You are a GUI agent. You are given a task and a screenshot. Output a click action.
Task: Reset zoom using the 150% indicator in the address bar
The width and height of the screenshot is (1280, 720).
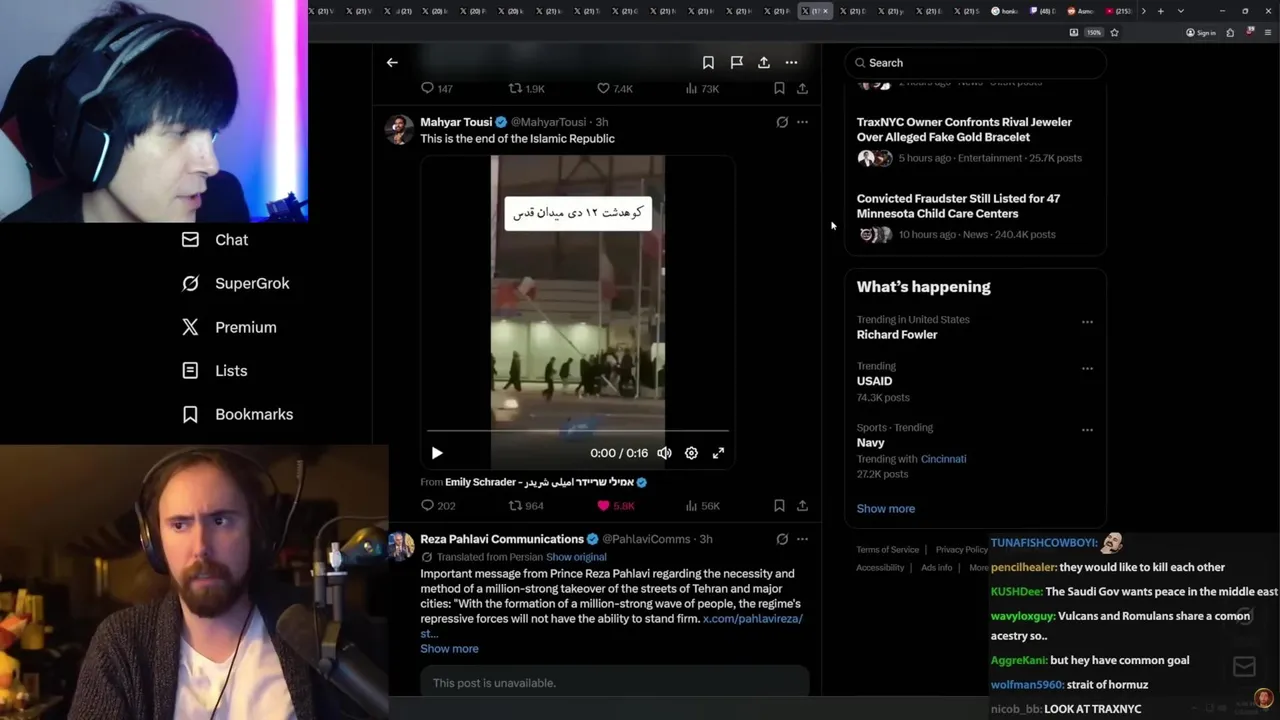tap(1094, 32)
